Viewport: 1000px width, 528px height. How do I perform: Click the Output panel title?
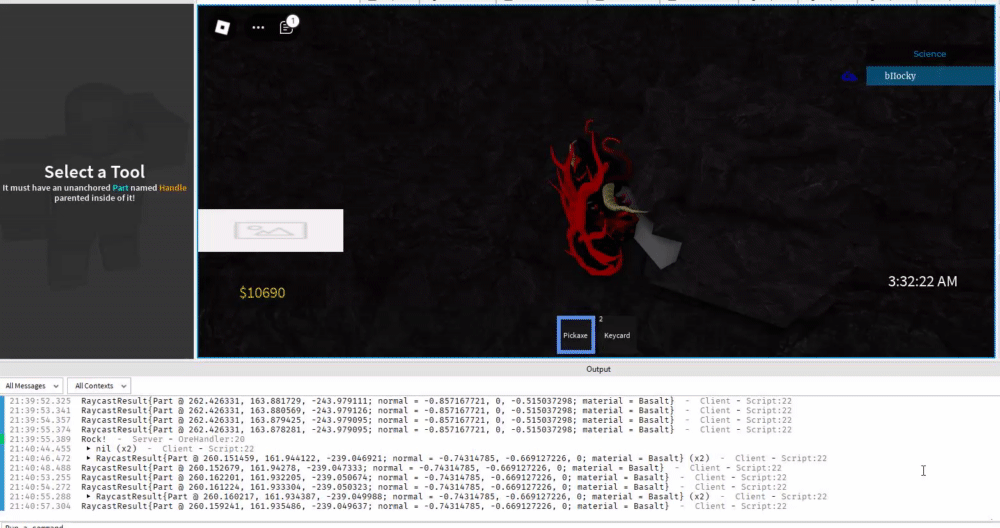(x=598, y=369)
